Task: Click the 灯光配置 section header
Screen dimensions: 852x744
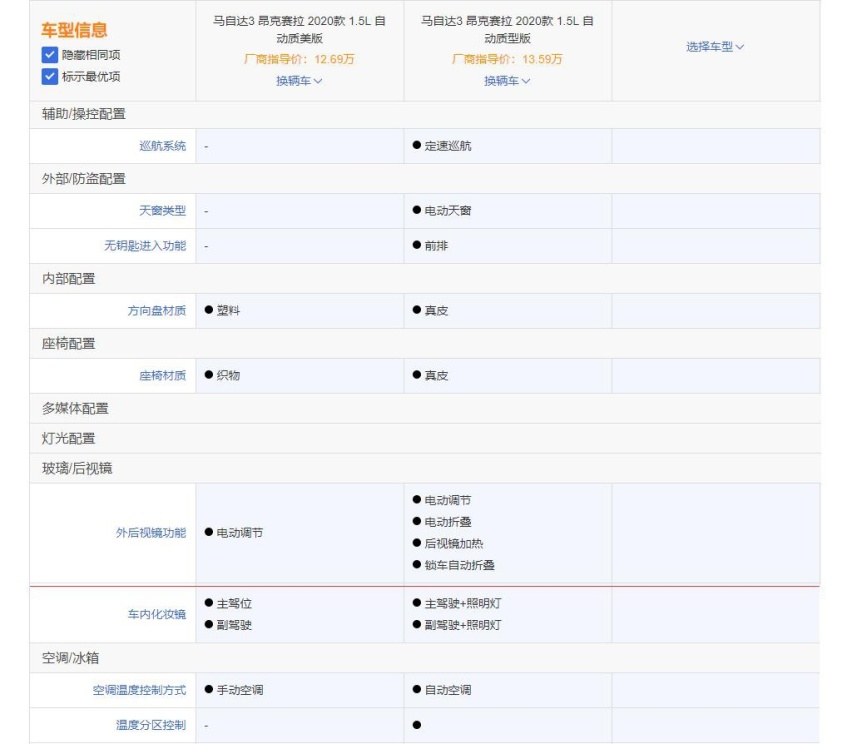Action: (x=68, y=439)
